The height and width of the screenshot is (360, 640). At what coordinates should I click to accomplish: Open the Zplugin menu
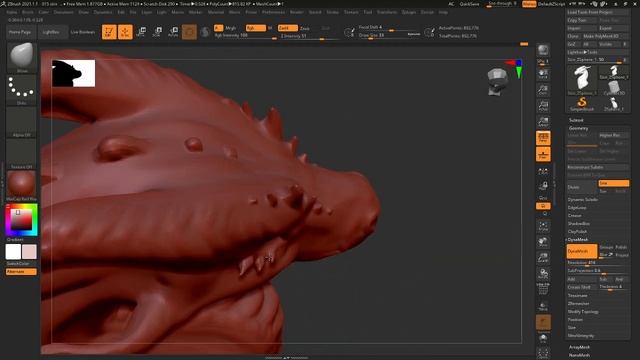coord(409,12)
